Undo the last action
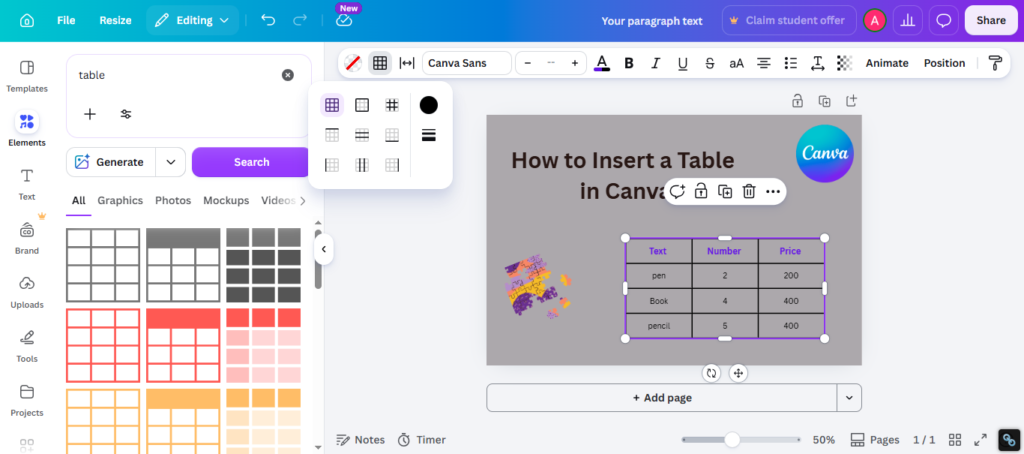This screenshot has height=454, width=1024. tap(268, 20)
